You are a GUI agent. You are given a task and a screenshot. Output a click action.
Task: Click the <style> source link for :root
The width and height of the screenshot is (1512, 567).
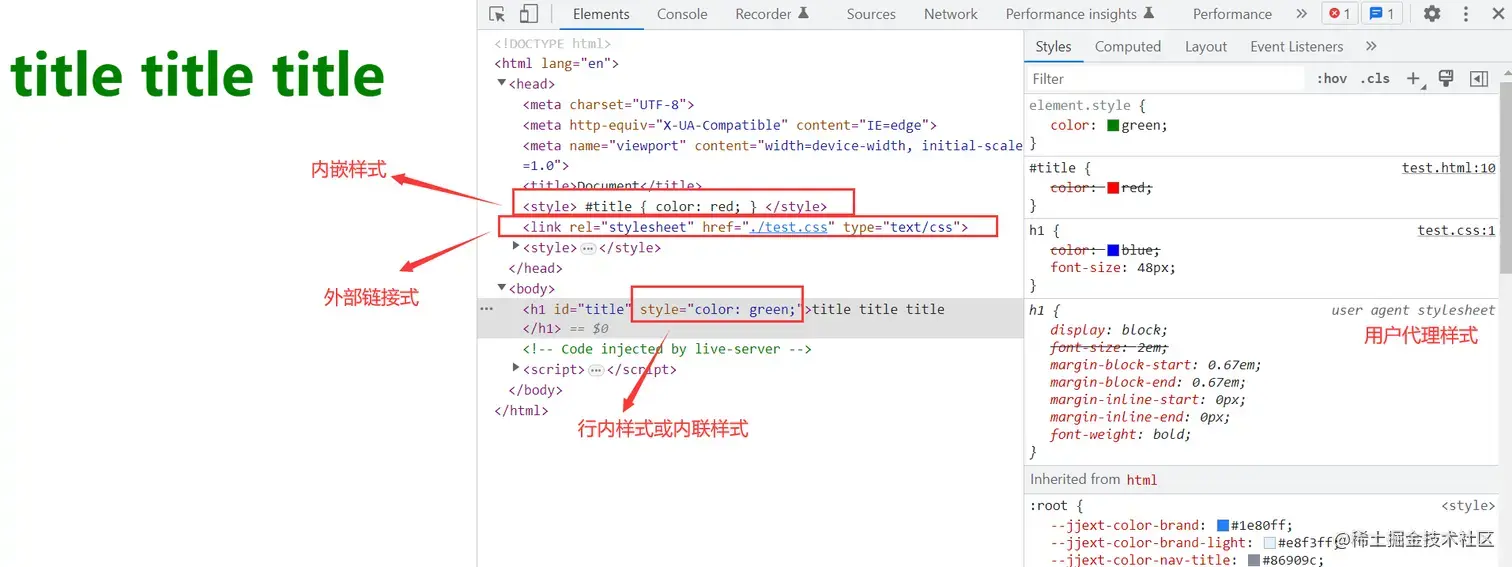(x=1468, y=507)
